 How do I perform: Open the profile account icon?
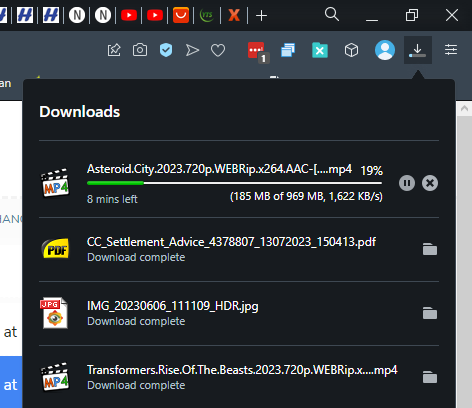pos(385,50)
